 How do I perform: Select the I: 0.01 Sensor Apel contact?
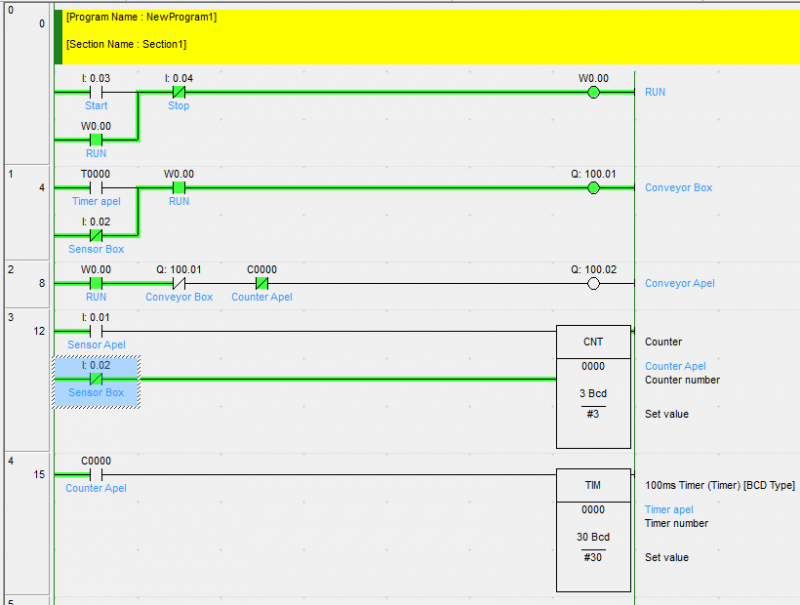(96, 331)
